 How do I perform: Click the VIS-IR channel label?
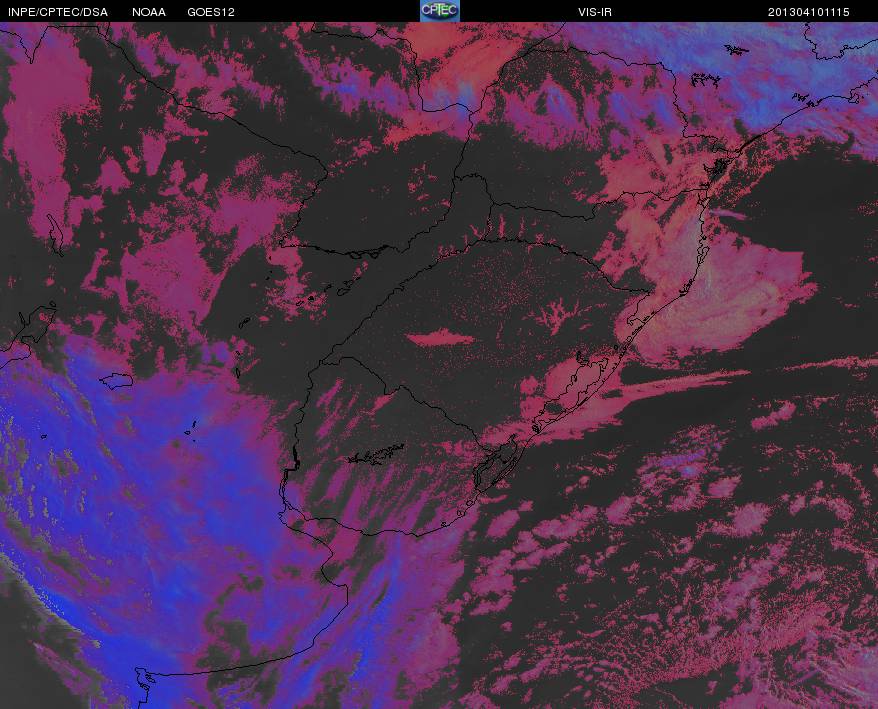pyautogui.click(x=595, y=12)
